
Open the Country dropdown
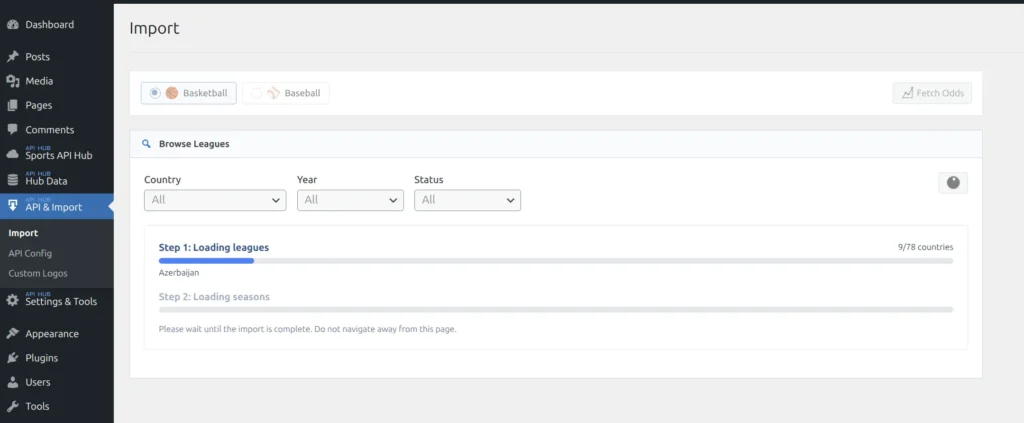[215, 200]
